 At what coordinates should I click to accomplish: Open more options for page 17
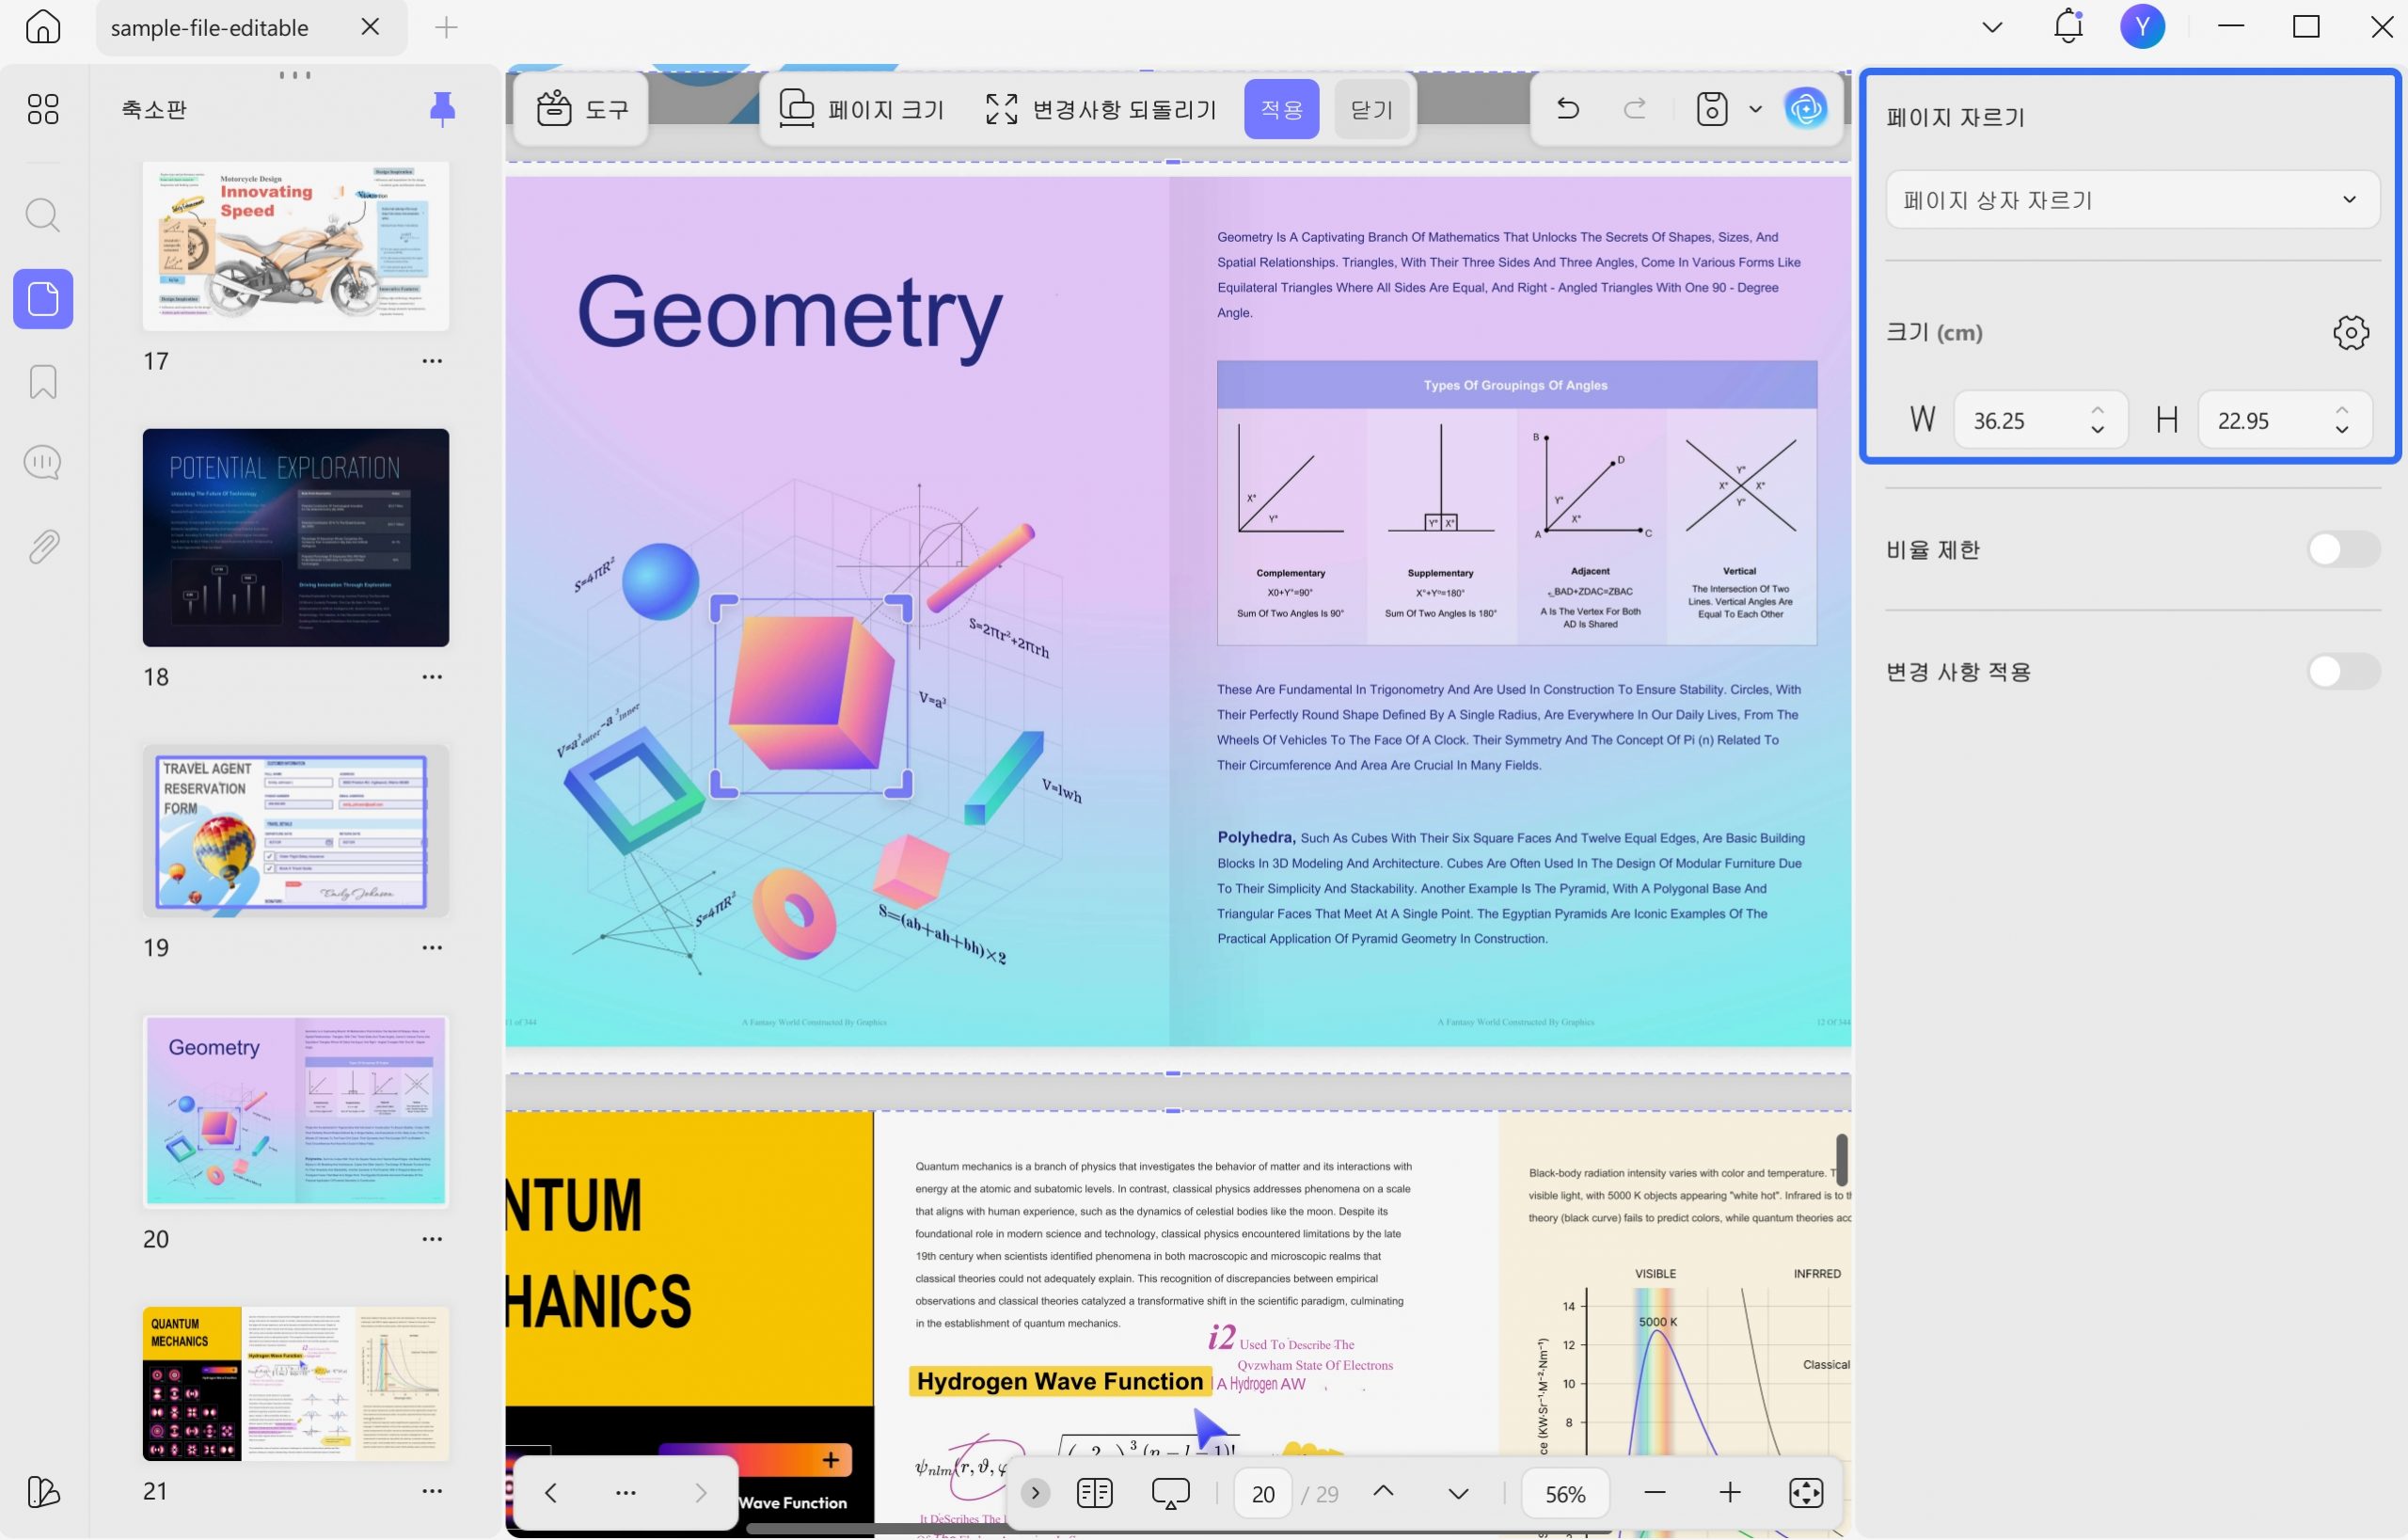click(432, 361)
